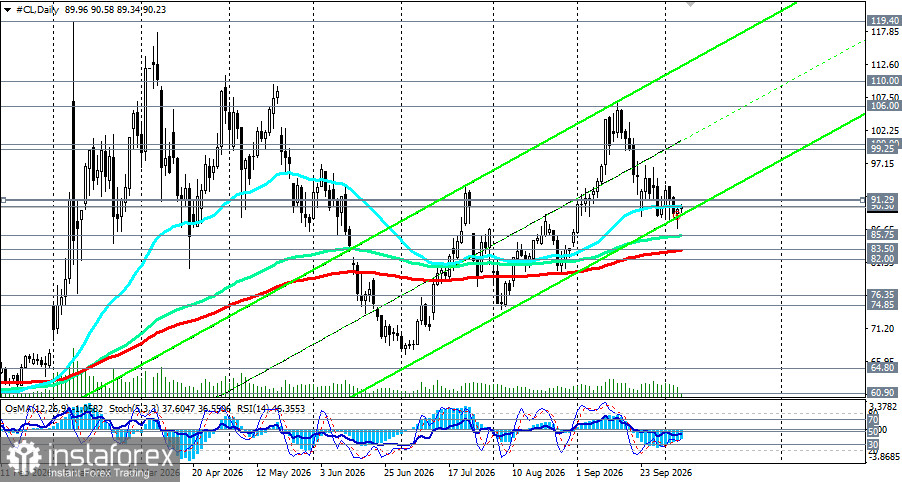The image size is (902, 482).
Task: Click the 10 Aug 2026 date label
Action: 538,473
